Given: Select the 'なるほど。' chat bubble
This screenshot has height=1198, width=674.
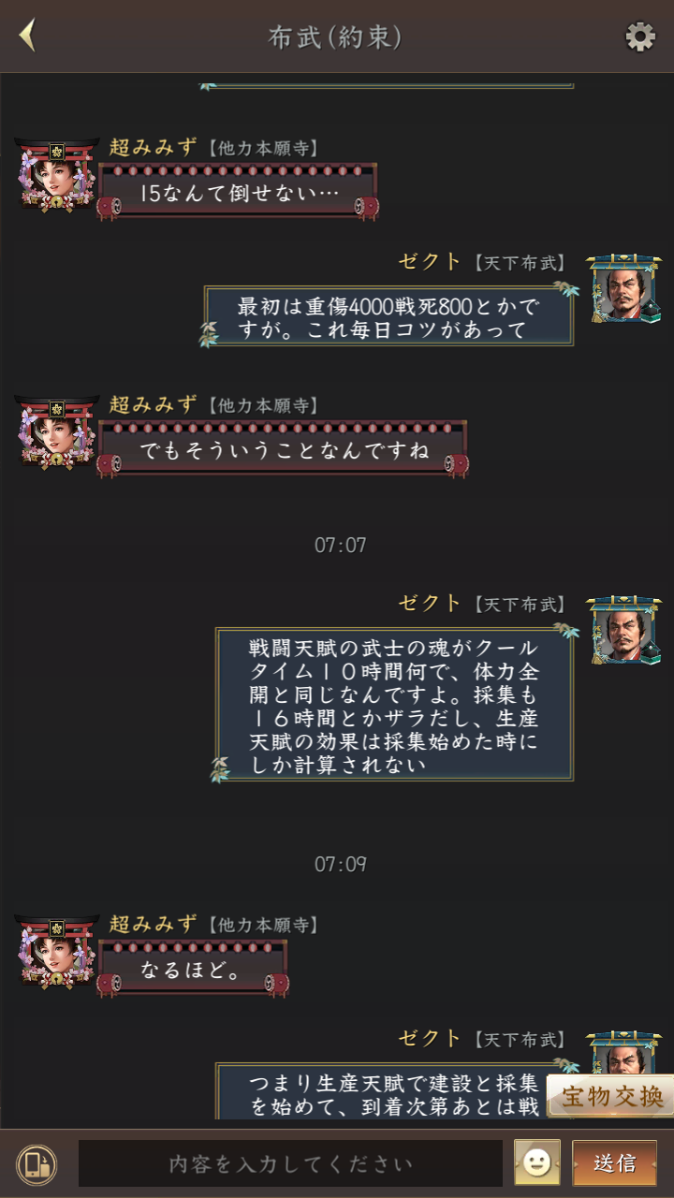Looking at the screenshot, I should [193, 968].
